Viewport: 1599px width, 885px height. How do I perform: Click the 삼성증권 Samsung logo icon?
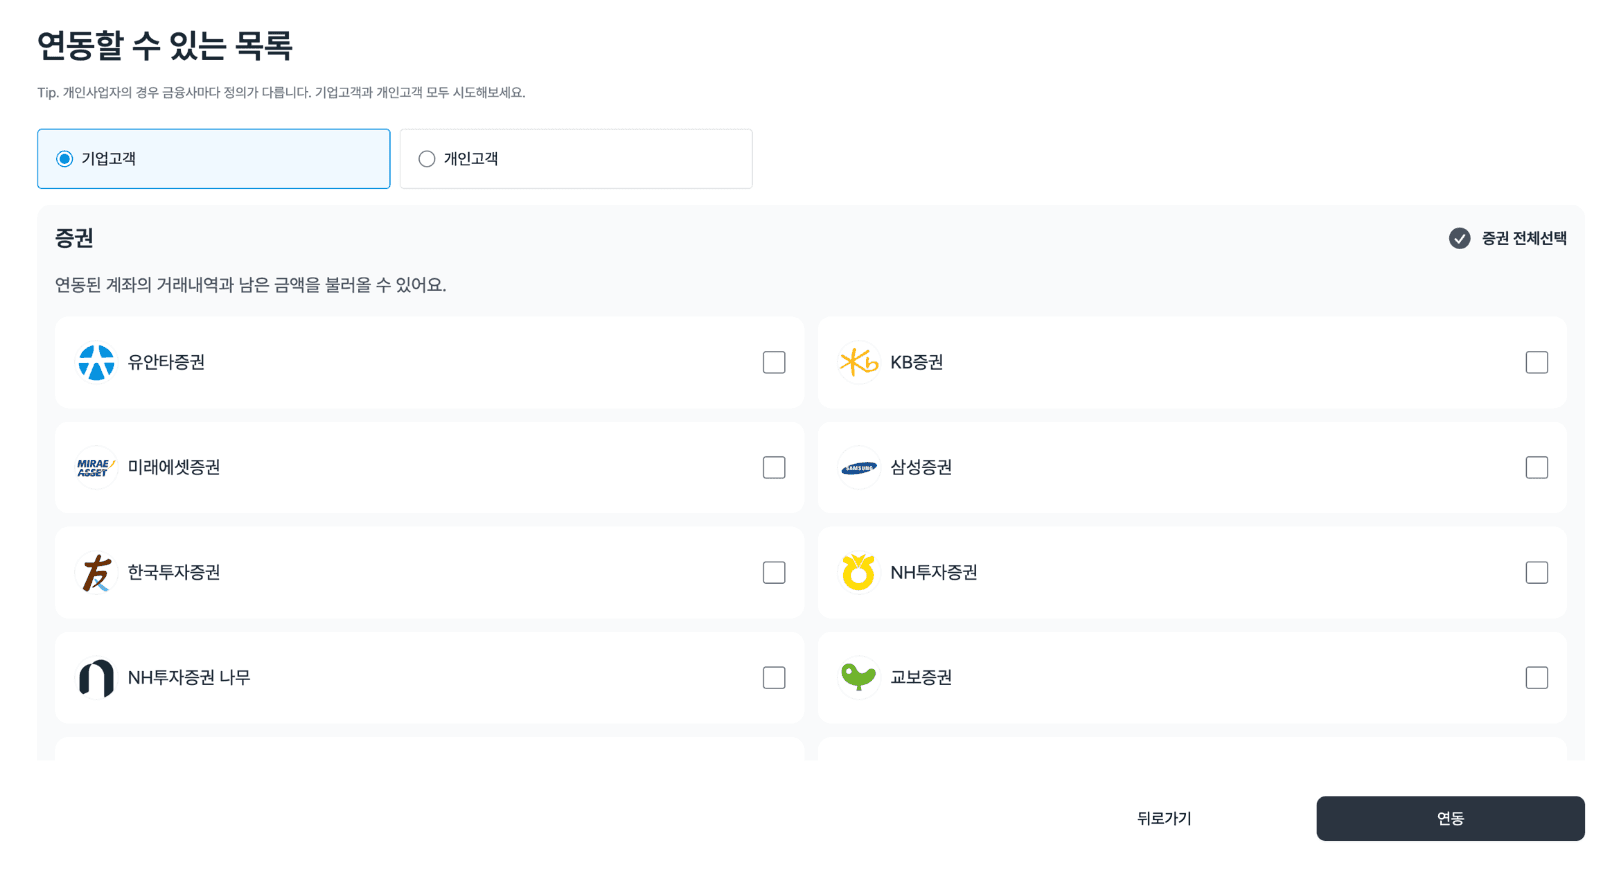pos(859,468)
